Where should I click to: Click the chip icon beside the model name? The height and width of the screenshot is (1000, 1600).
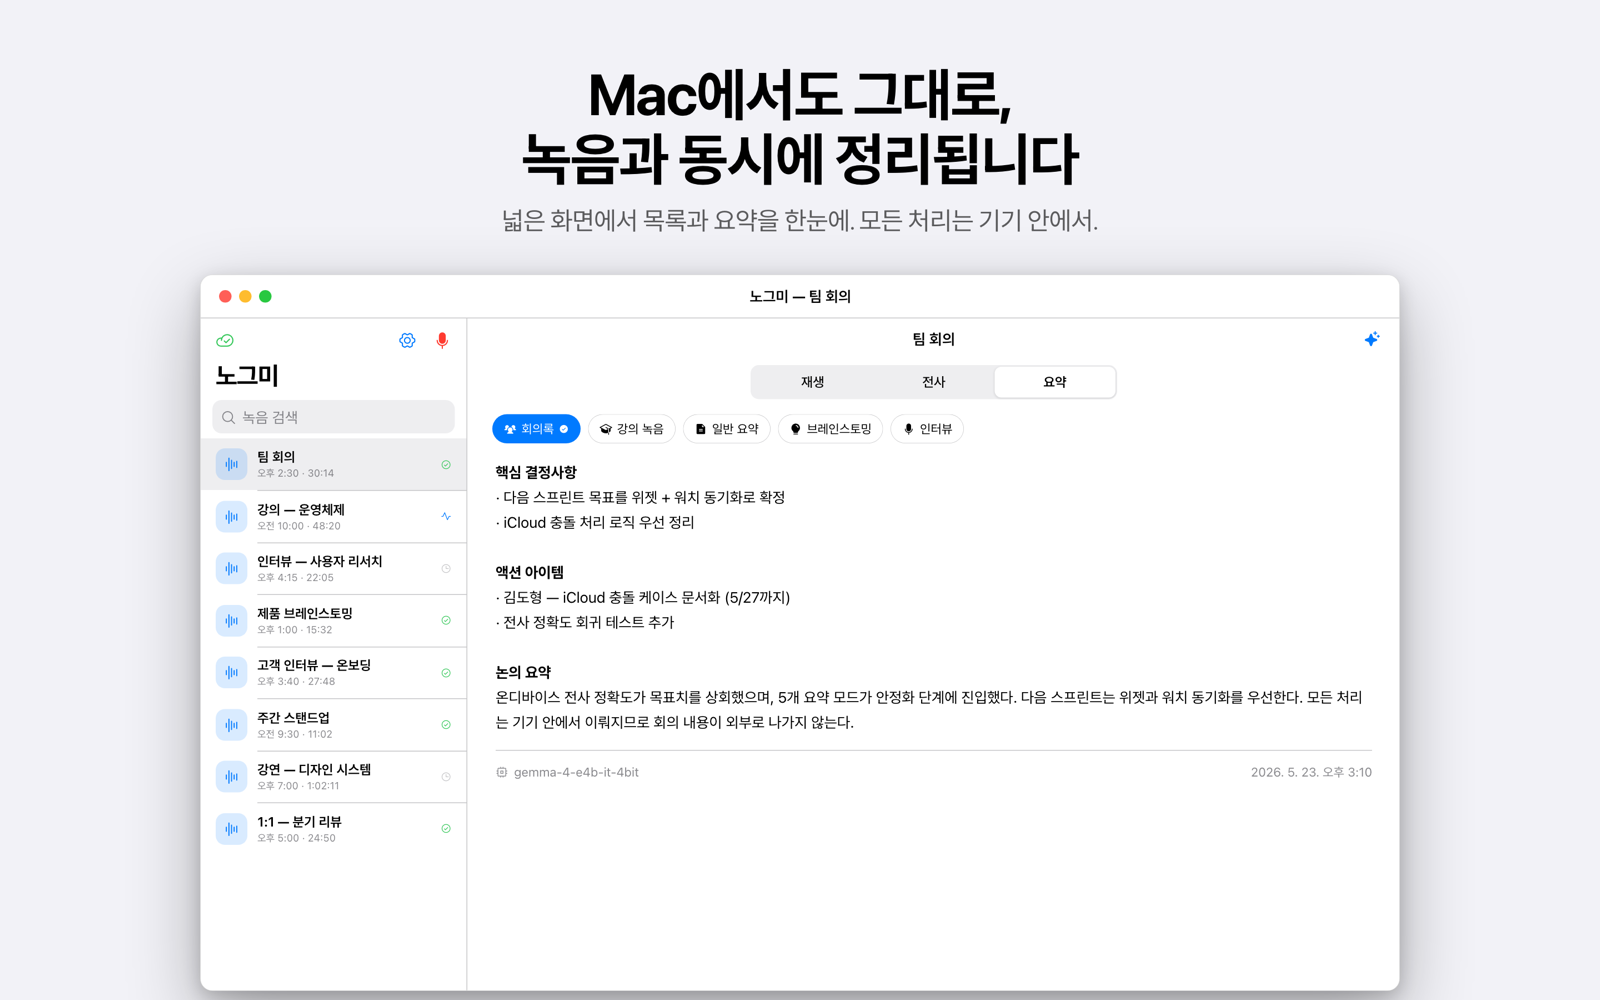pos(502,772)
